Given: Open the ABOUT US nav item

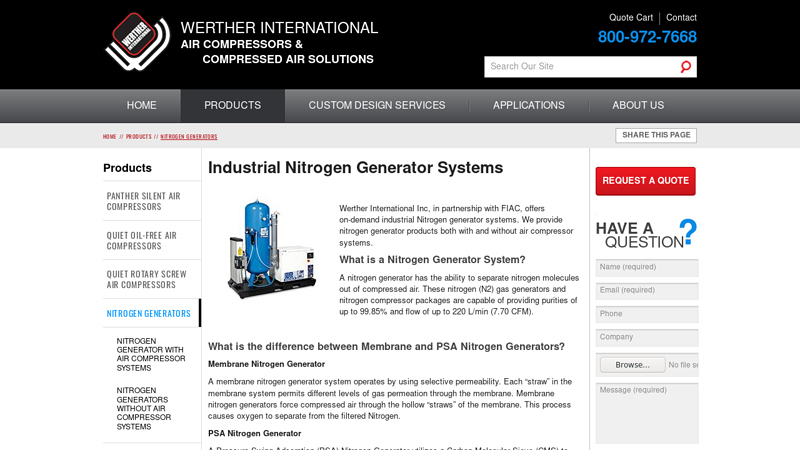Looking at the screenshot, I should pyautogui.click(x=638, y=105).
